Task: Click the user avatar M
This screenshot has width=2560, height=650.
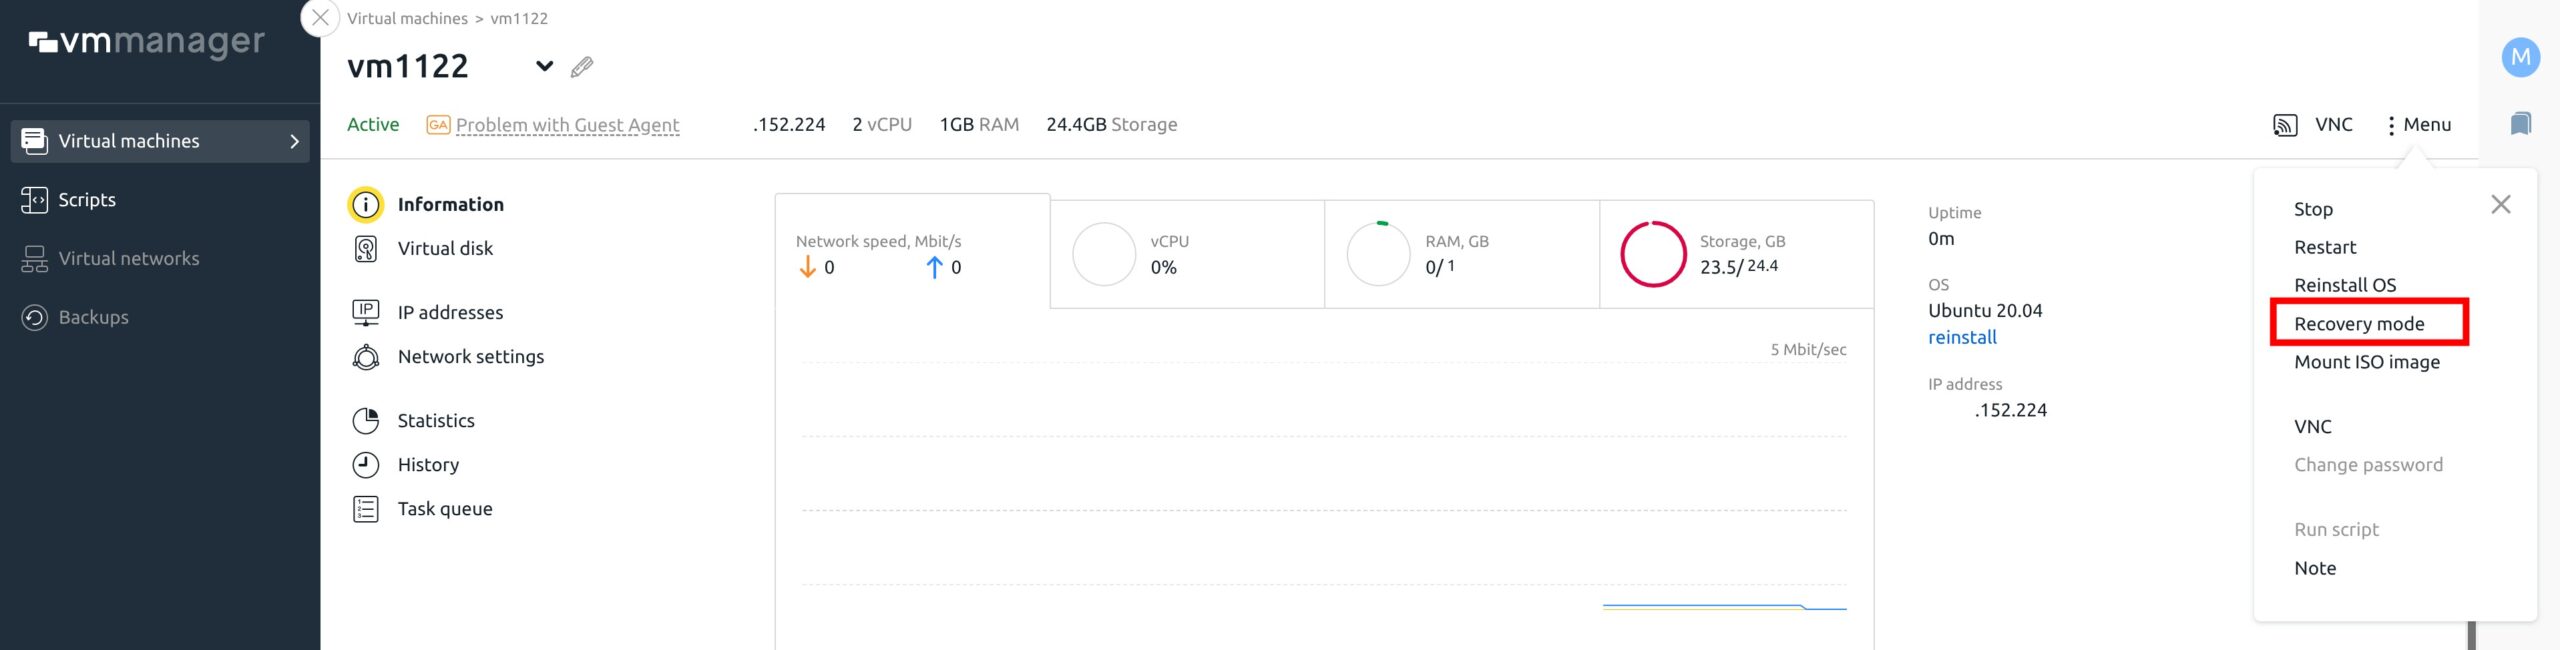Action: pos(2521,57)
